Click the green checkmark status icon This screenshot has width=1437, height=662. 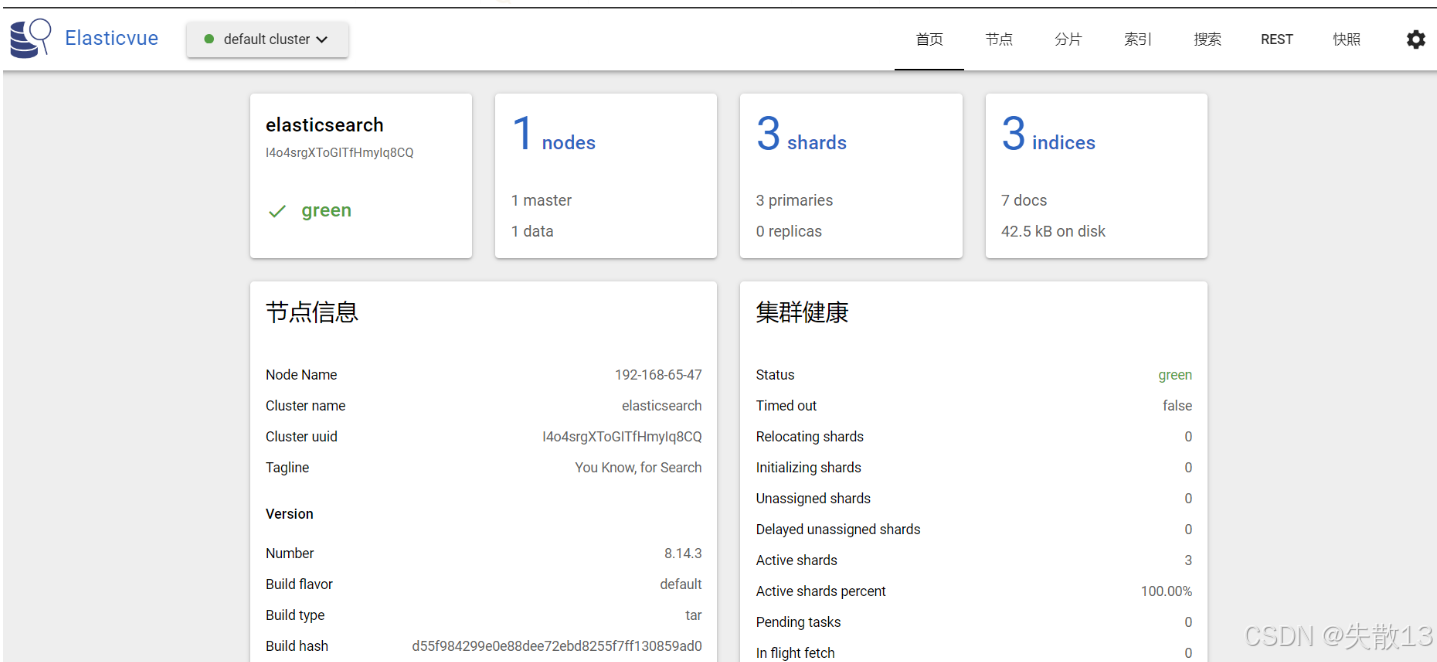click(x=277, y=211)
